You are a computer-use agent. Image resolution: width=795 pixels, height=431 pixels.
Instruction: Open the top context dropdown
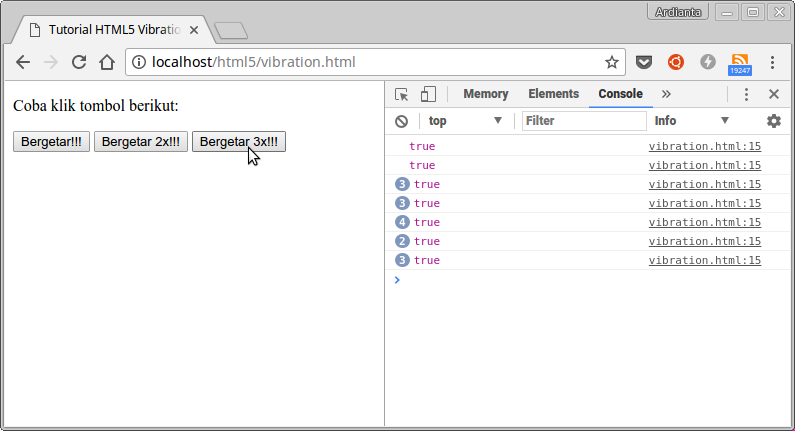pos(465,121)
